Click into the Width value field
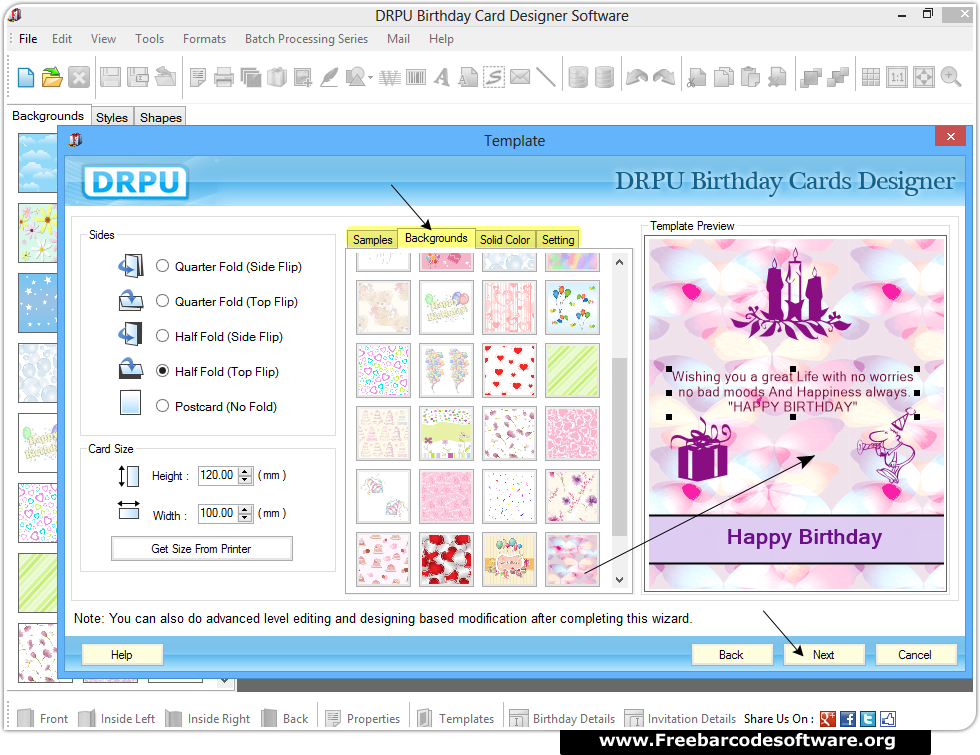Screen dimensions: 980x755 (x=218, y=513)
